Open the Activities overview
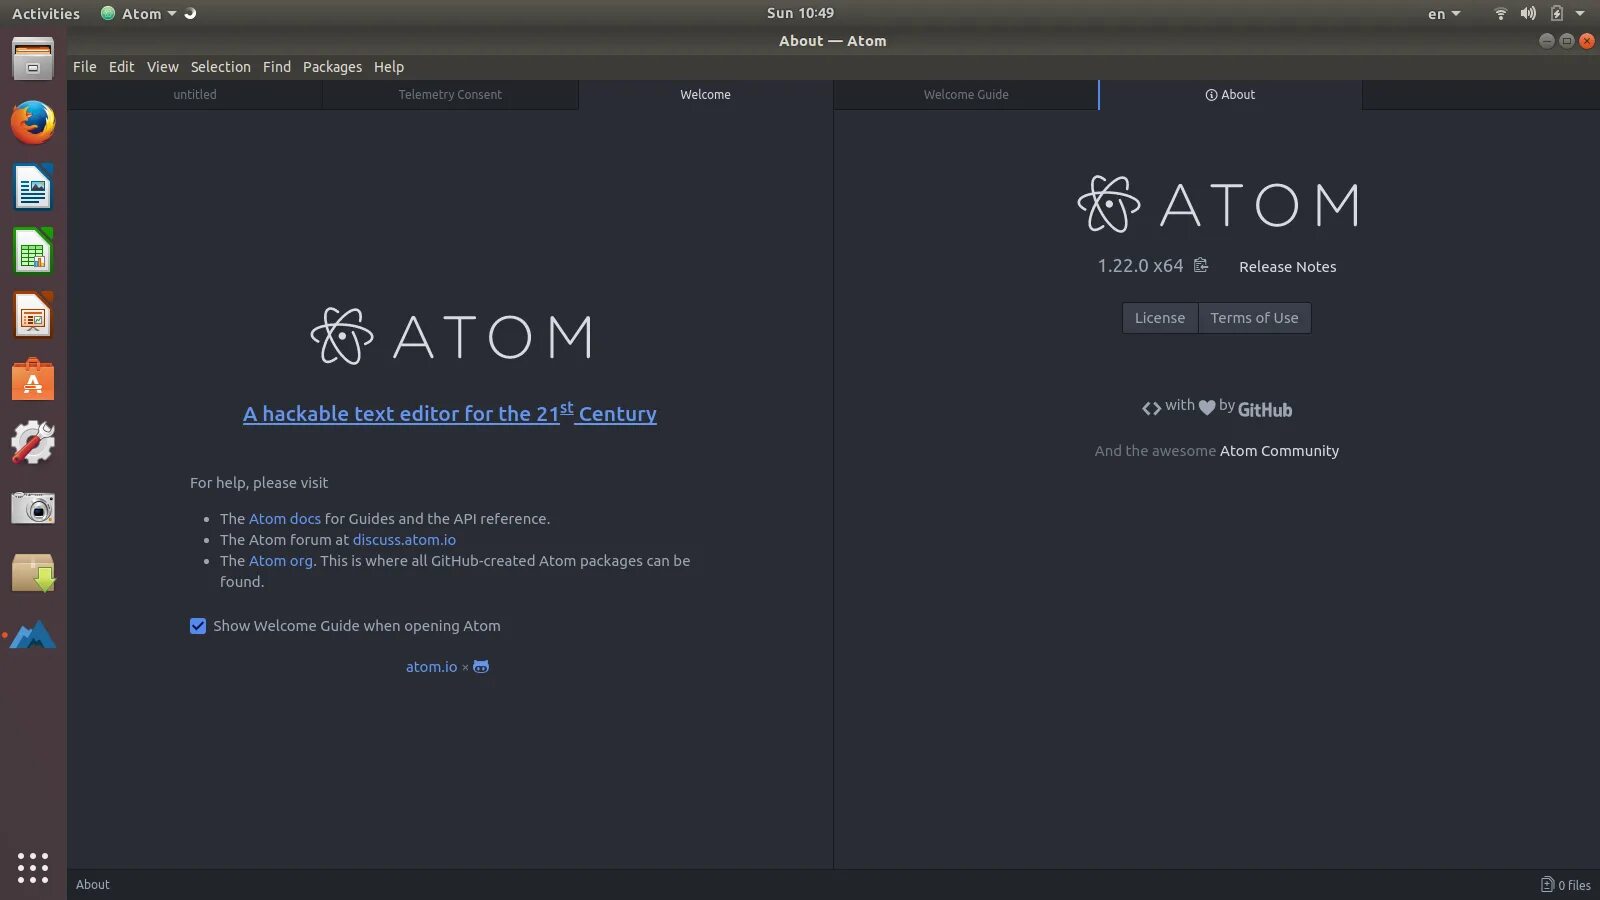This screenshot has height=900, width=1600. [46, 13]
